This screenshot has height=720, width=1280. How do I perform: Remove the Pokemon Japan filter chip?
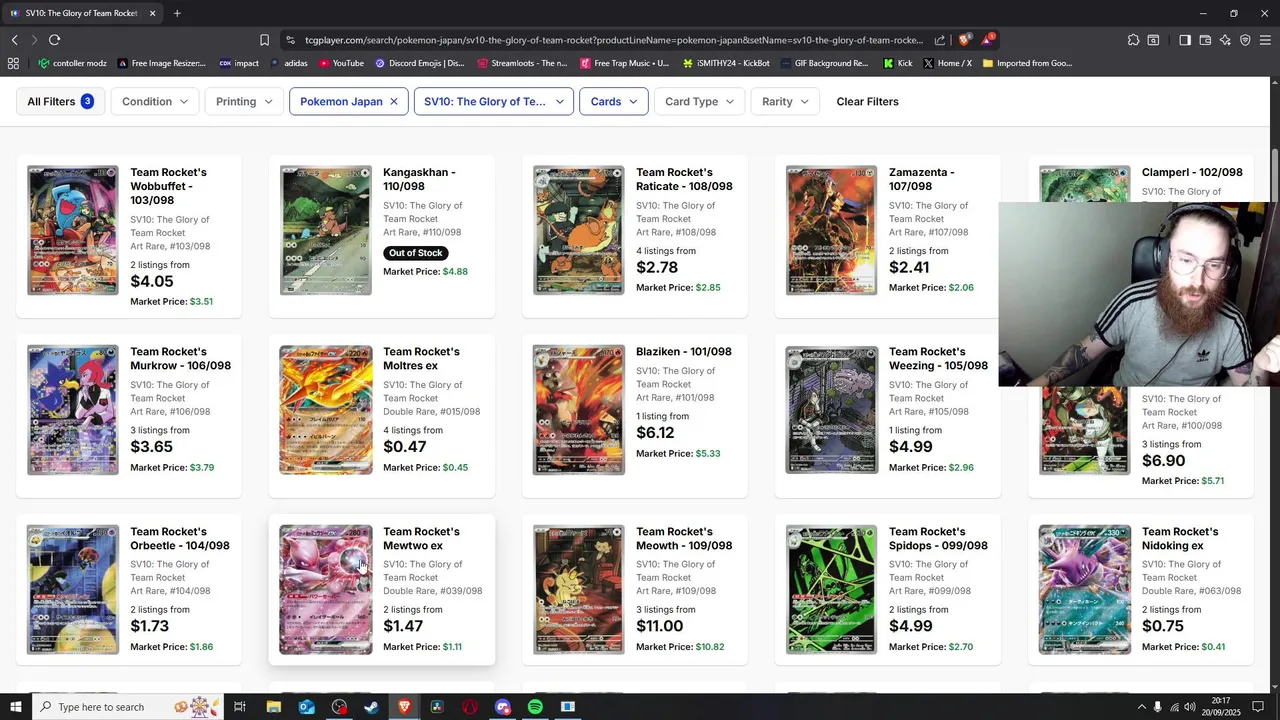[x=394, y=102]
